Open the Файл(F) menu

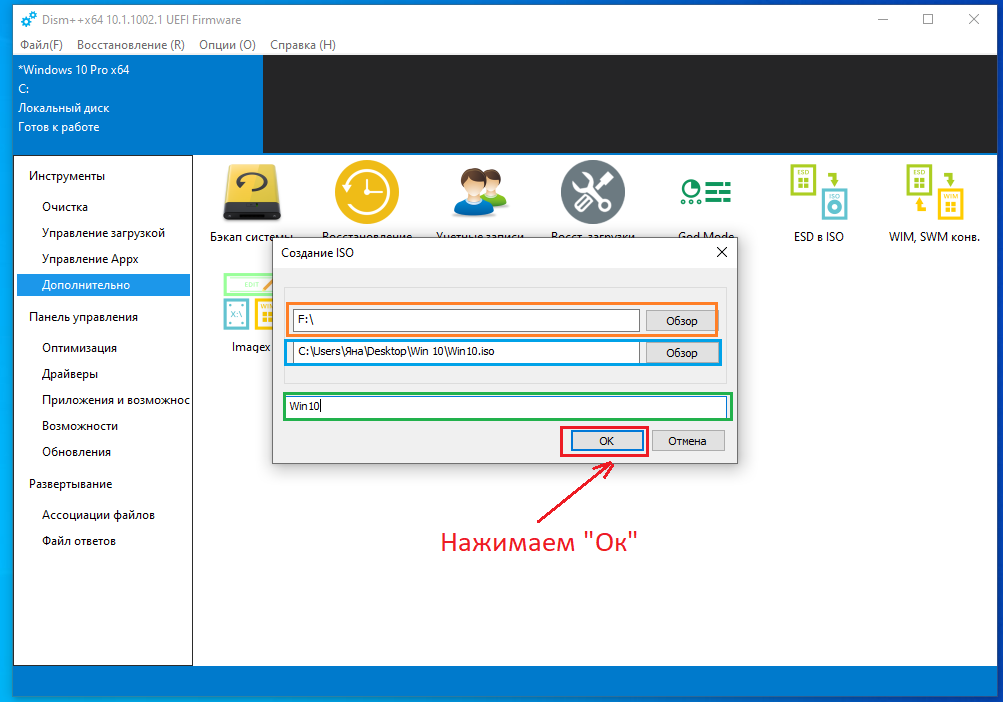pos(42,45)
